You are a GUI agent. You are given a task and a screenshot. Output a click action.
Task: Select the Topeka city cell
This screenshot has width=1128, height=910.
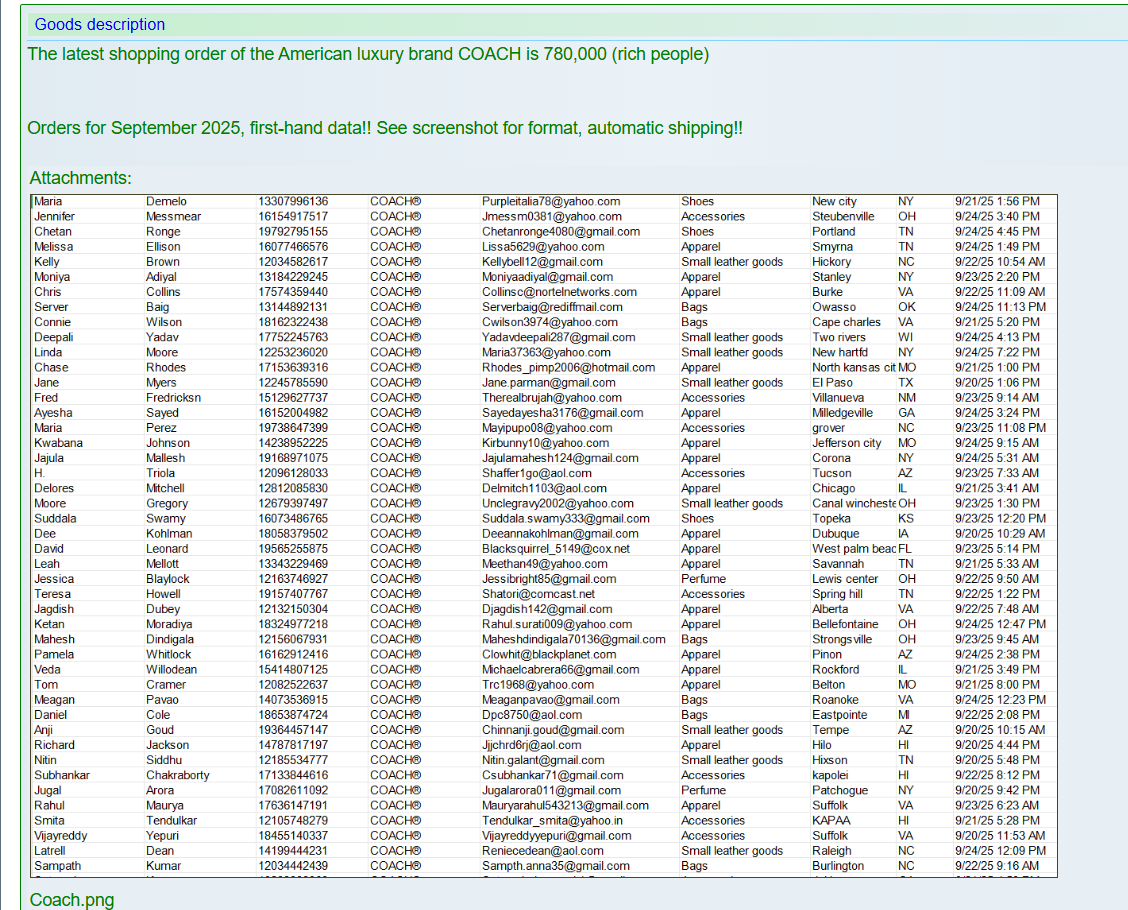tap(831, 519)
